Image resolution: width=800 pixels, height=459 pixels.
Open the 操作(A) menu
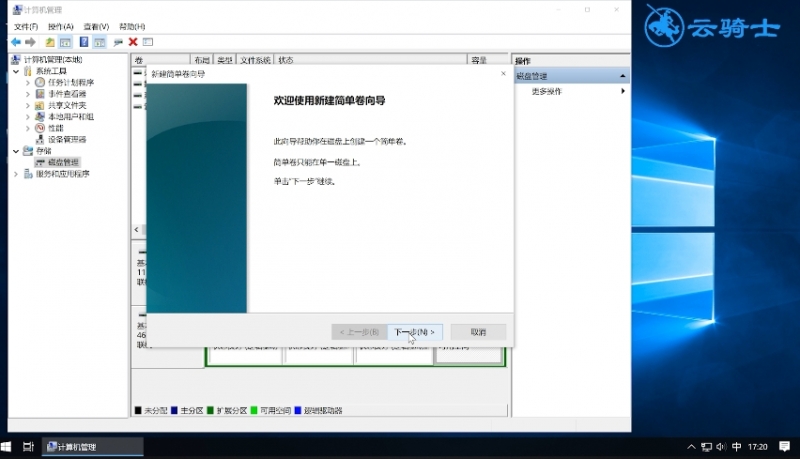[61, 27]
